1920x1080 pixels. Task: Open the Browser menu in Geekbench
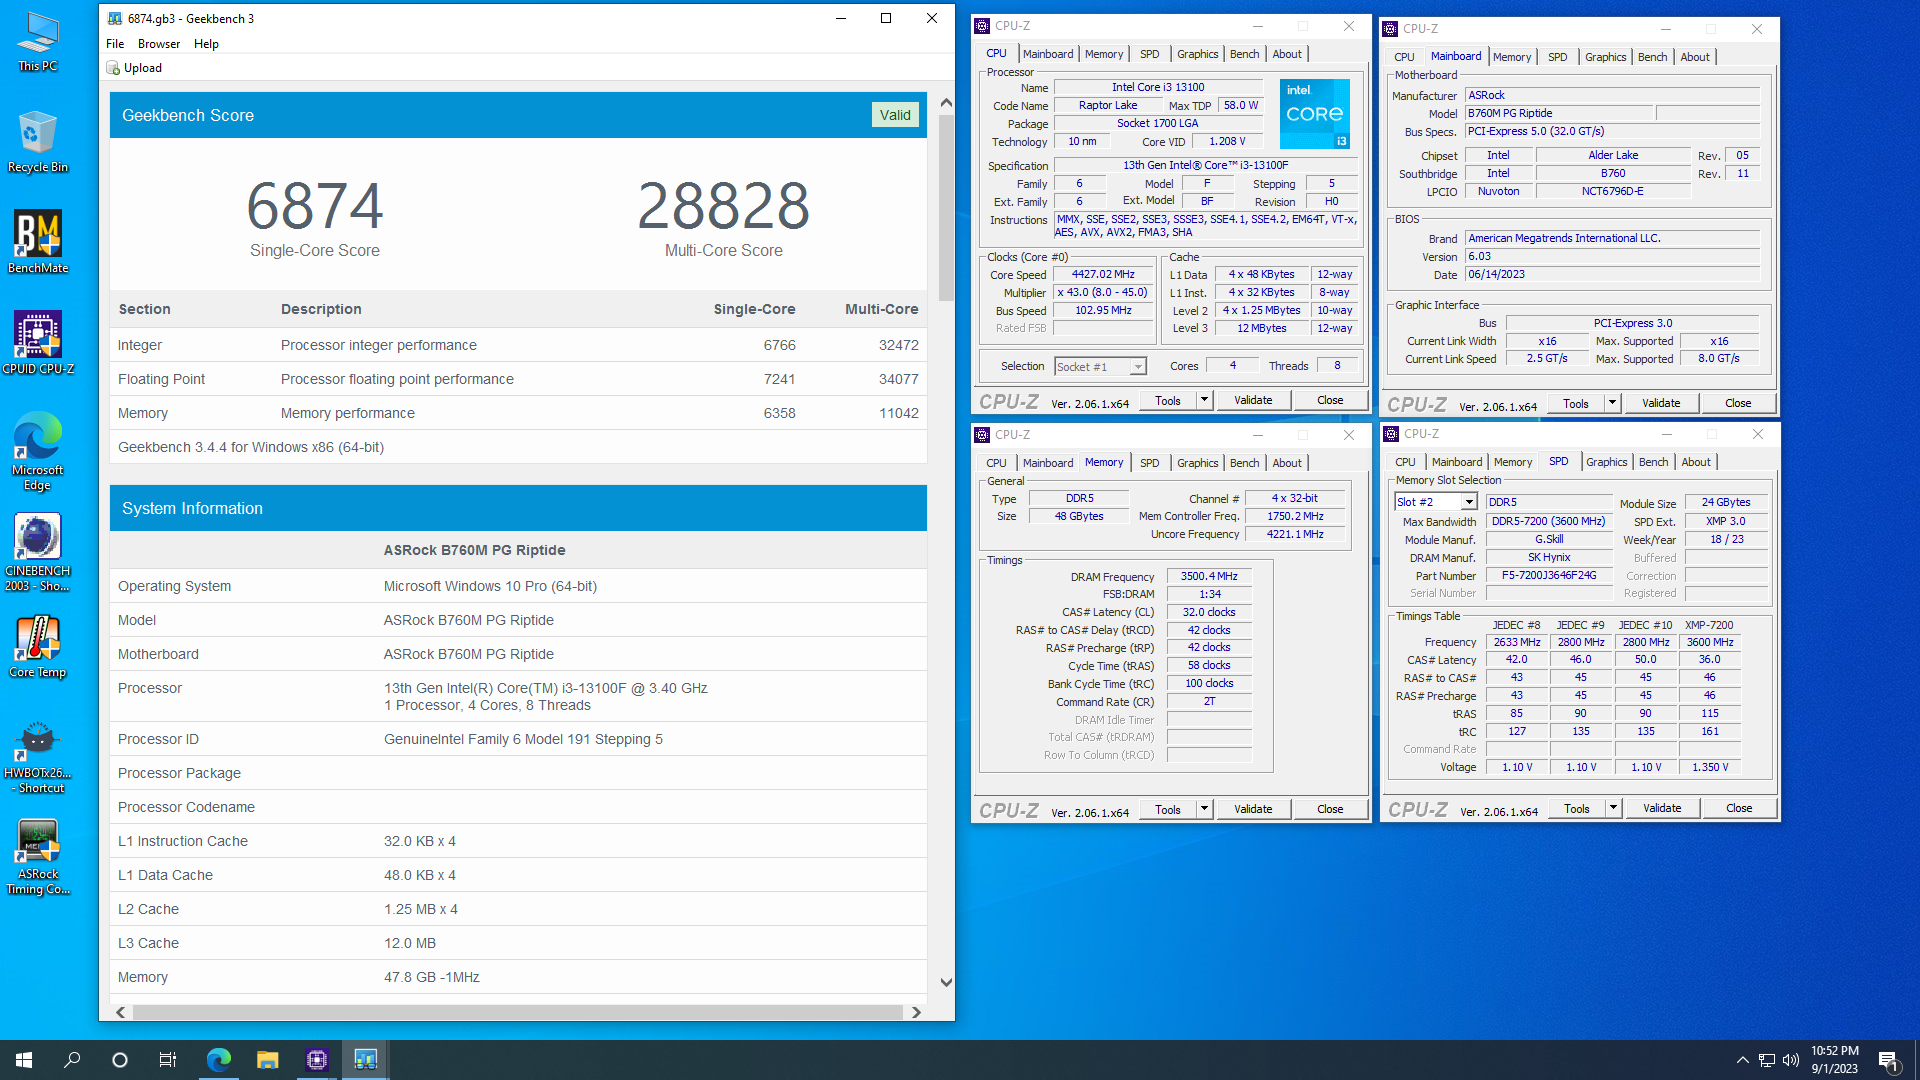coord(159,44)
